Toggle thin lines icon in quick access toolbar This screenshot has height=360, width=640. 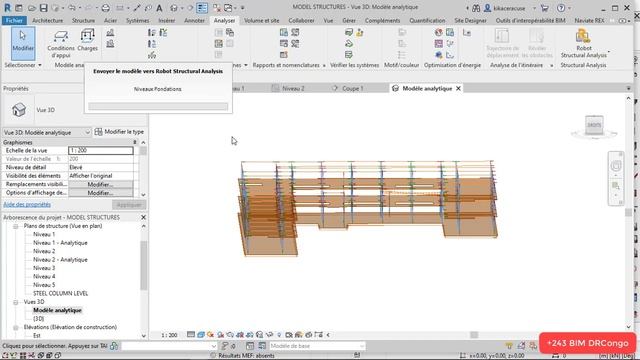click(x=202, y=8)
